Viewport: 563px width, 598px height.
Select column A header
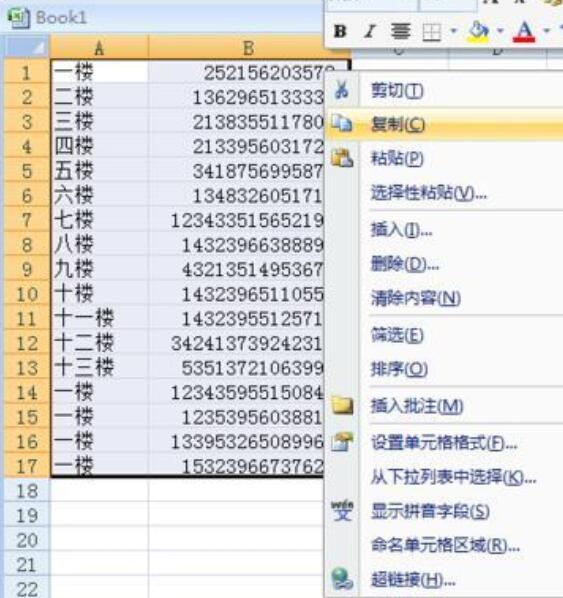click(99, 48)
